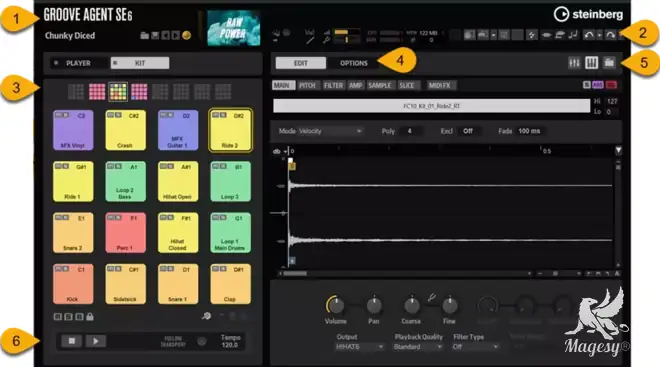The height and width of the screenshot is (367, 660).
Task: Open the Raw Power kit artwork
Action: click(x=234, y=28)
